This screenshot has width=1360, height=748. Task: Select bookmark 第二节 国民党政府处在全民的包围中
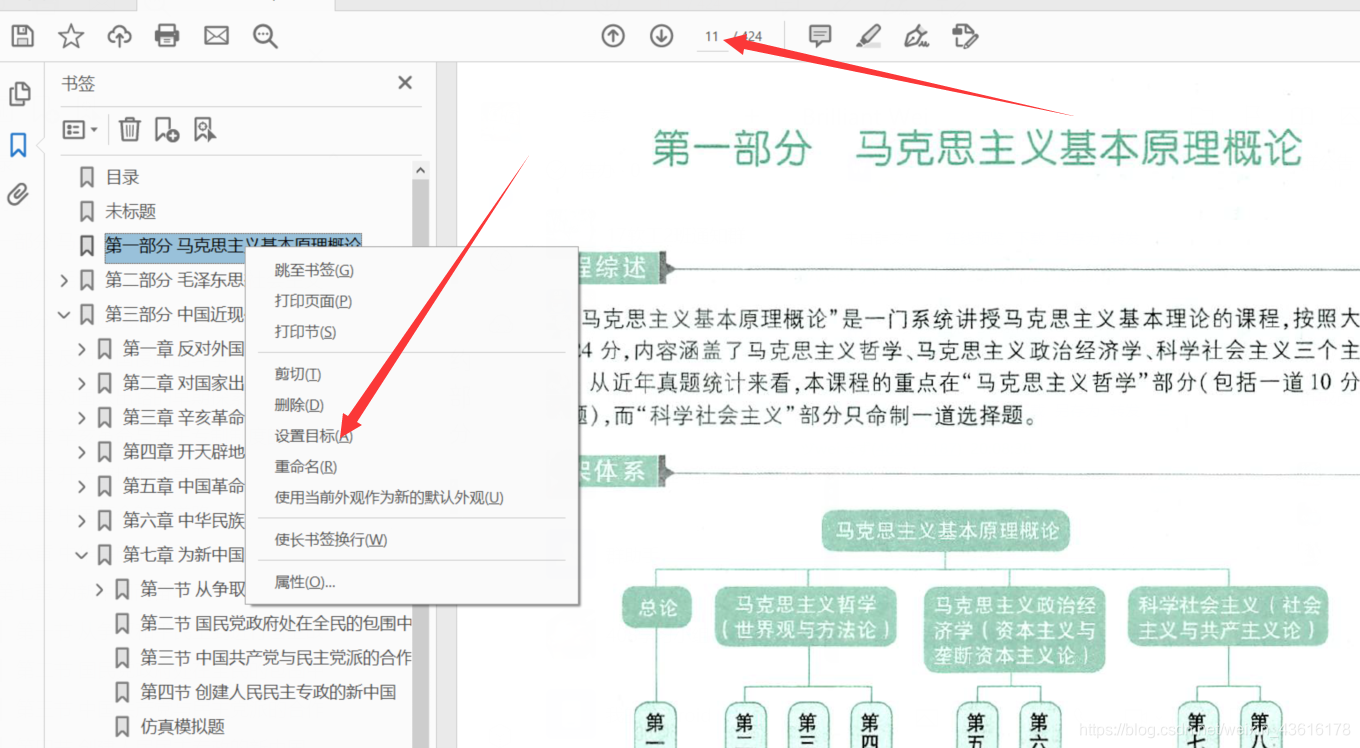[x=276, y=623]
